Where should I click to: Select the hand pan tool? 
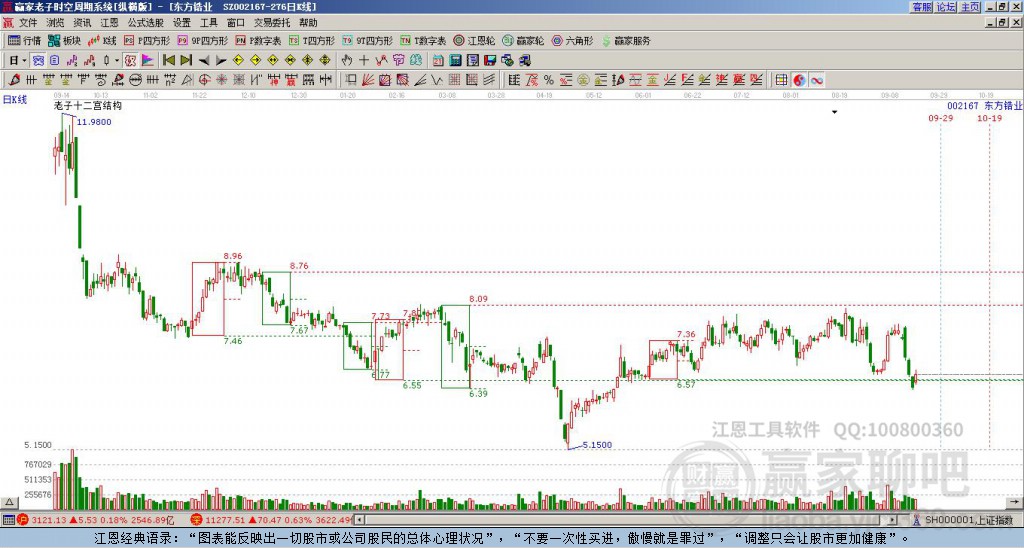347,60
